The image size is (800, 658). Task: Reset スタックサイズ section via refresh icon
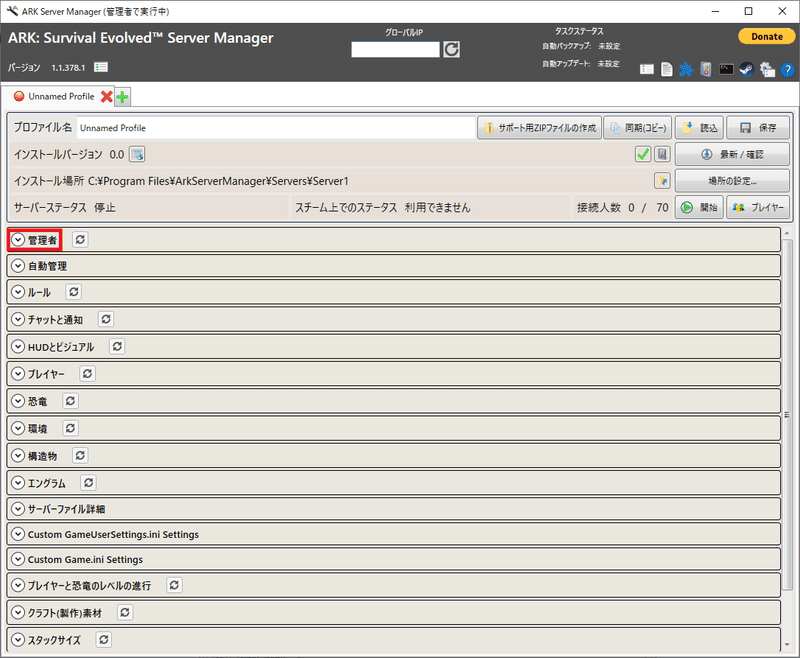click(104, 640)
